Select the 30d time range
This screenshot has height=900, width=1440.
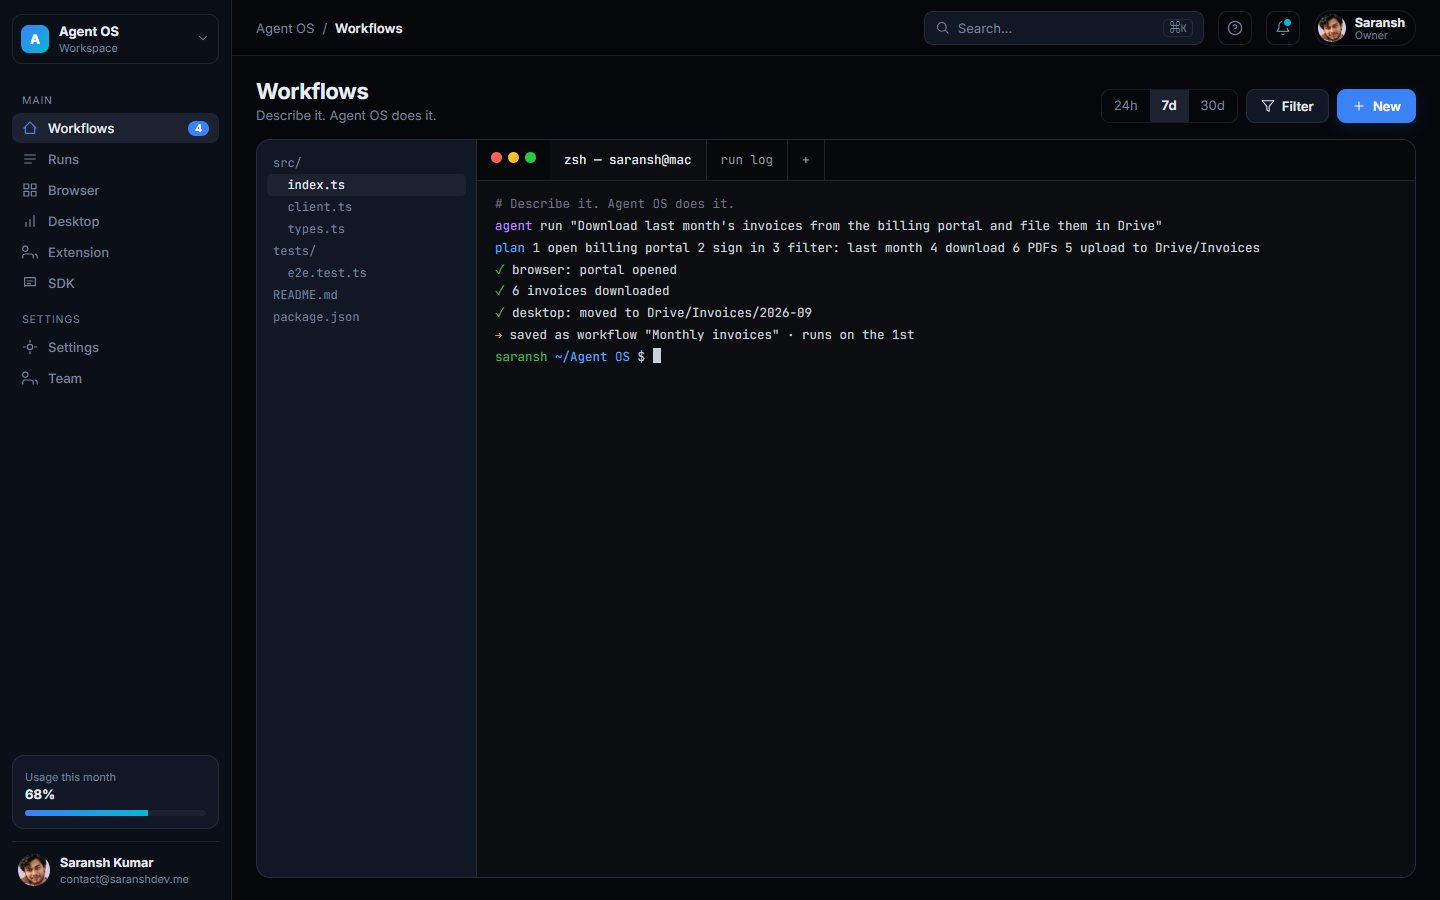[1213, 106]
